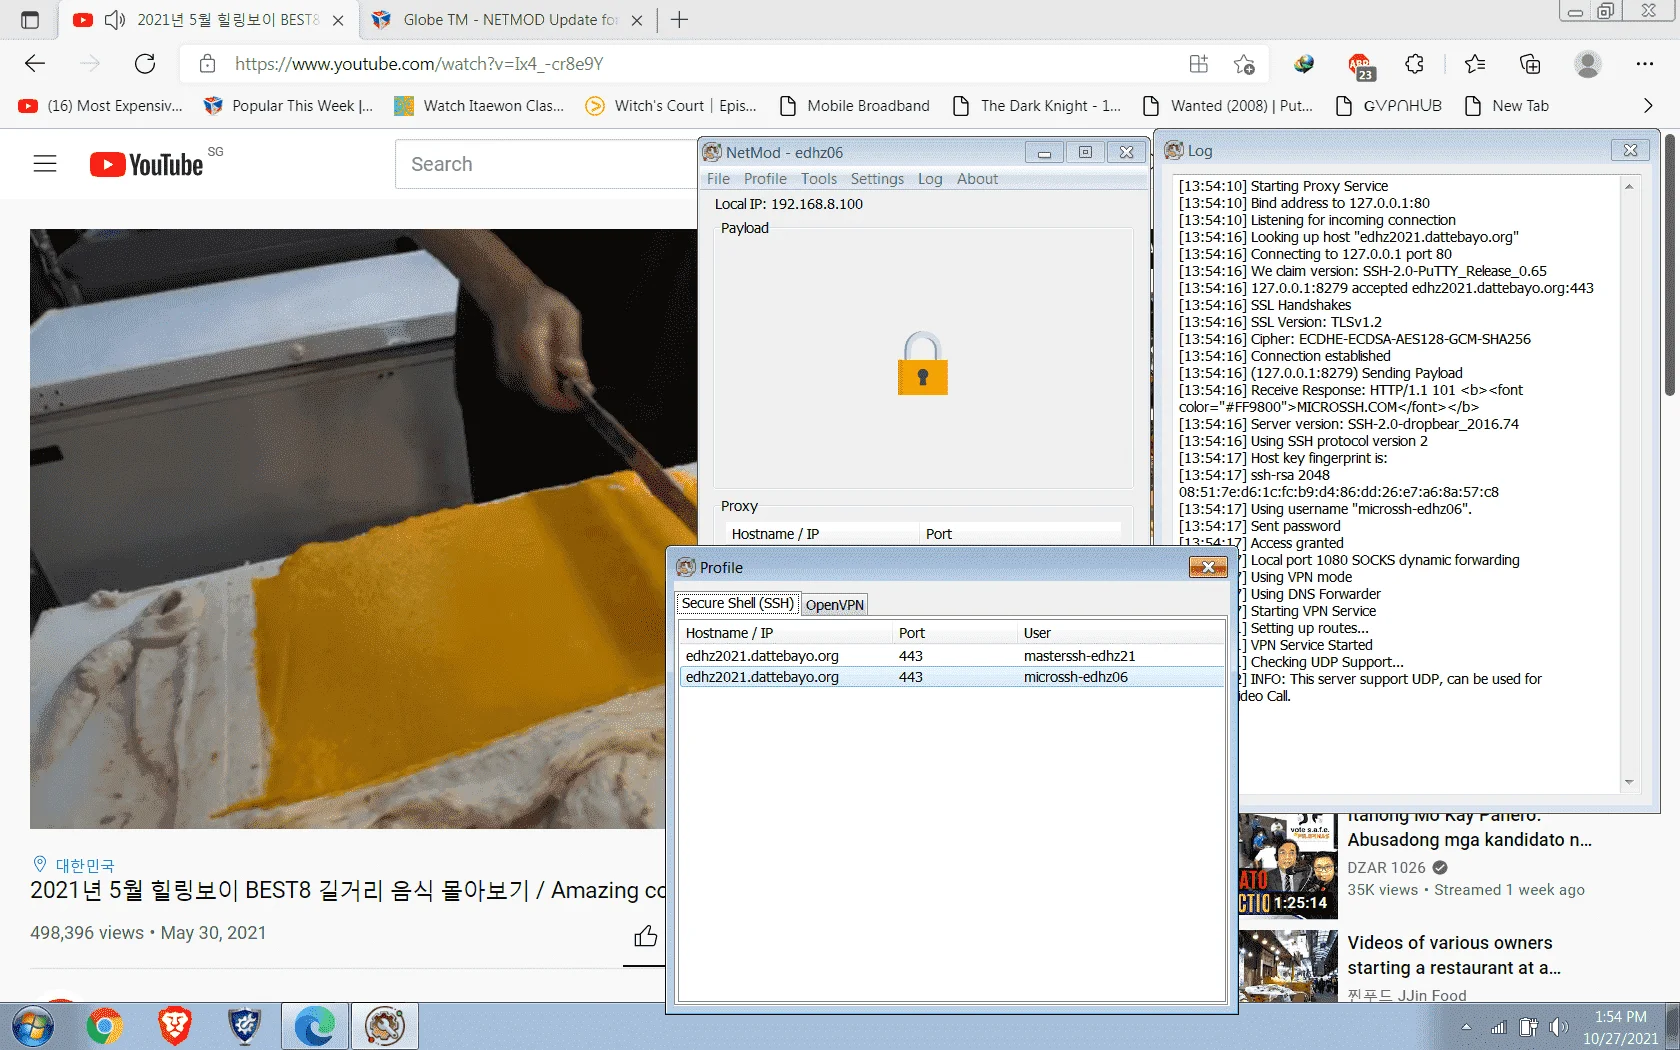Click the YouTube logo
Viewport: 1680px width, 1050px height.
click(x=147, y=164)
